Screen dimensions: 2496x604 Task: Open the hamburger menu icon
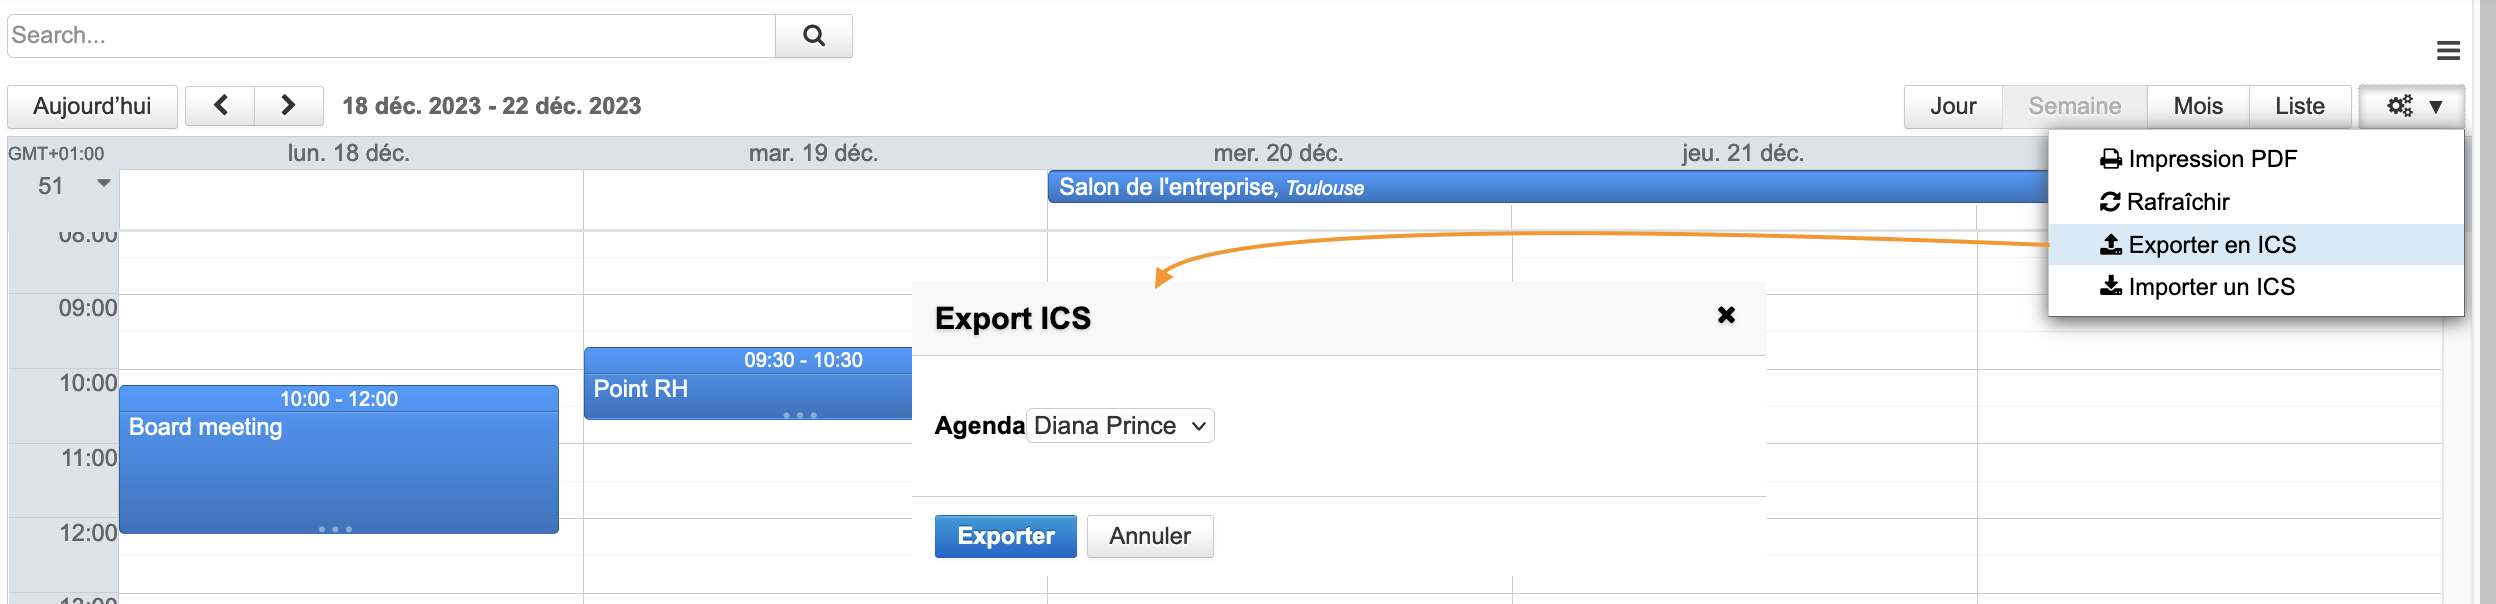click(x=2448, y=50)
